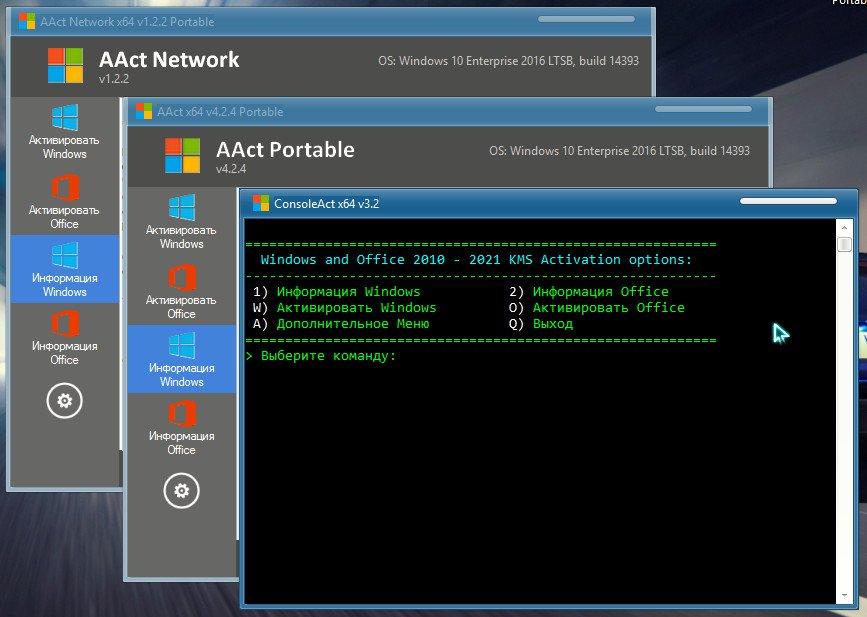Open settings gear in AAct Portable window
Viewport: 867px width, 617px height.
tap(181, 491)
